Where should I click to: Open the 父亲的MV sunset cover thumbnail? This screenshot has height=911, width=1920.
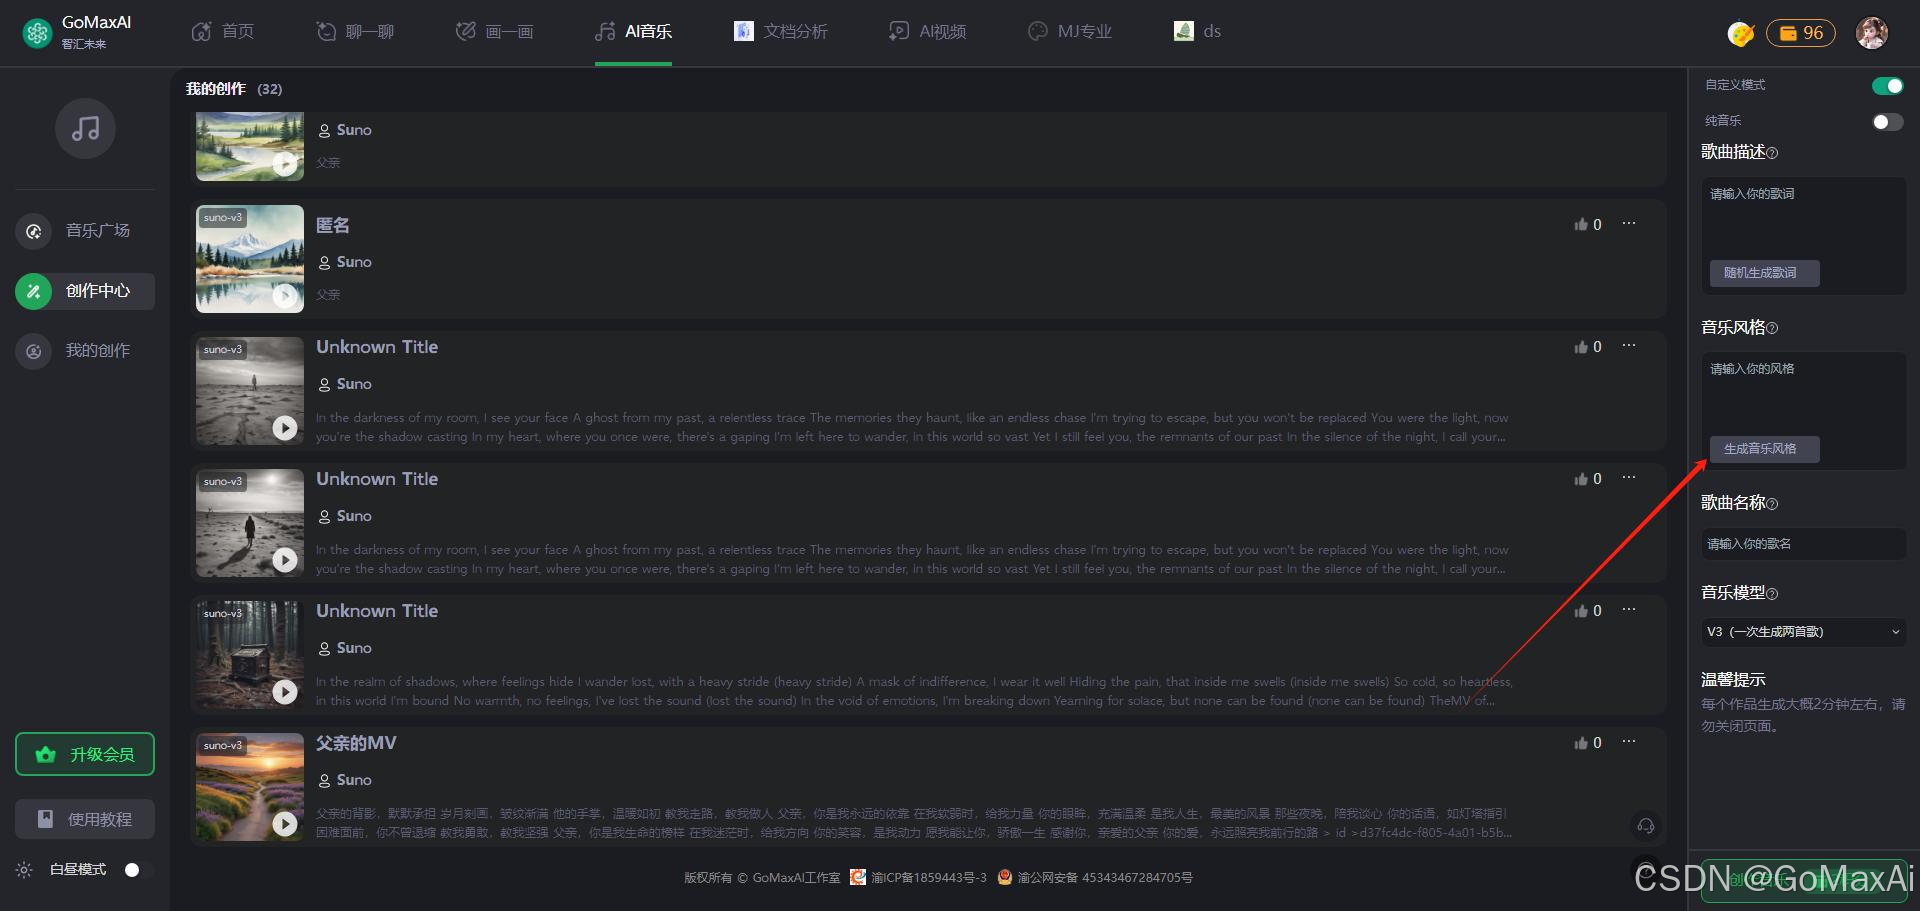(250, 787)
